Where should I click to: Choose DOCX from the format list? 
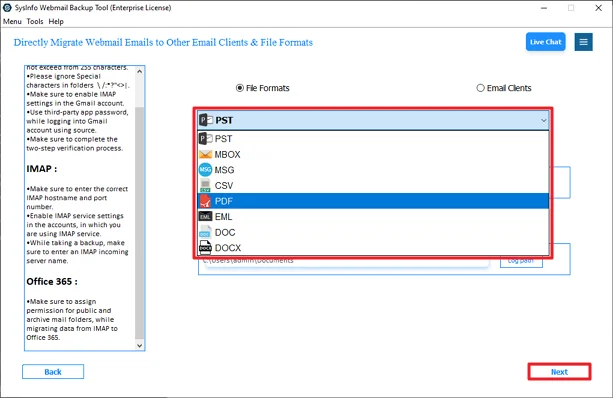coord(373,248)
